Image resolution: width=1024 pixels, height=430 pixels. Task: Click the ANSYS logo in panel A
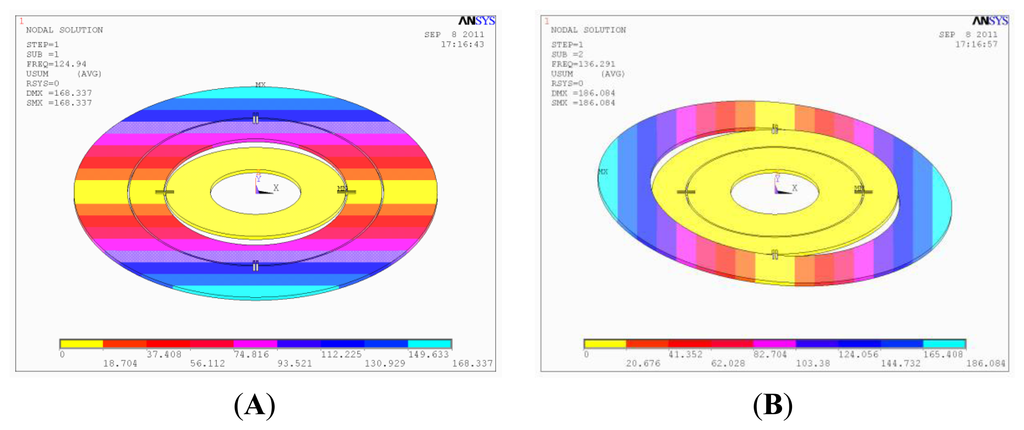[x=470, y=20]
